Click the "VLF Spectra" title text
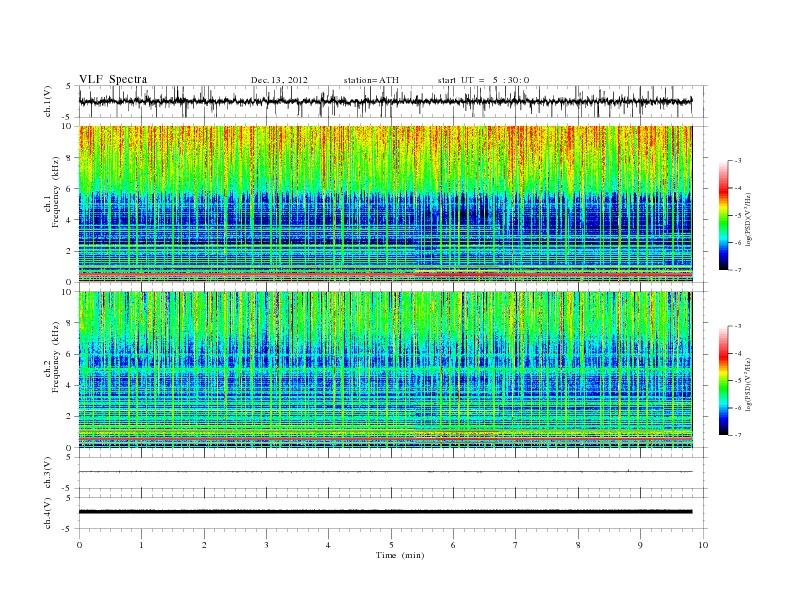Screen dimensions: 792x612 pyautogui.click(x=113, y=79)
